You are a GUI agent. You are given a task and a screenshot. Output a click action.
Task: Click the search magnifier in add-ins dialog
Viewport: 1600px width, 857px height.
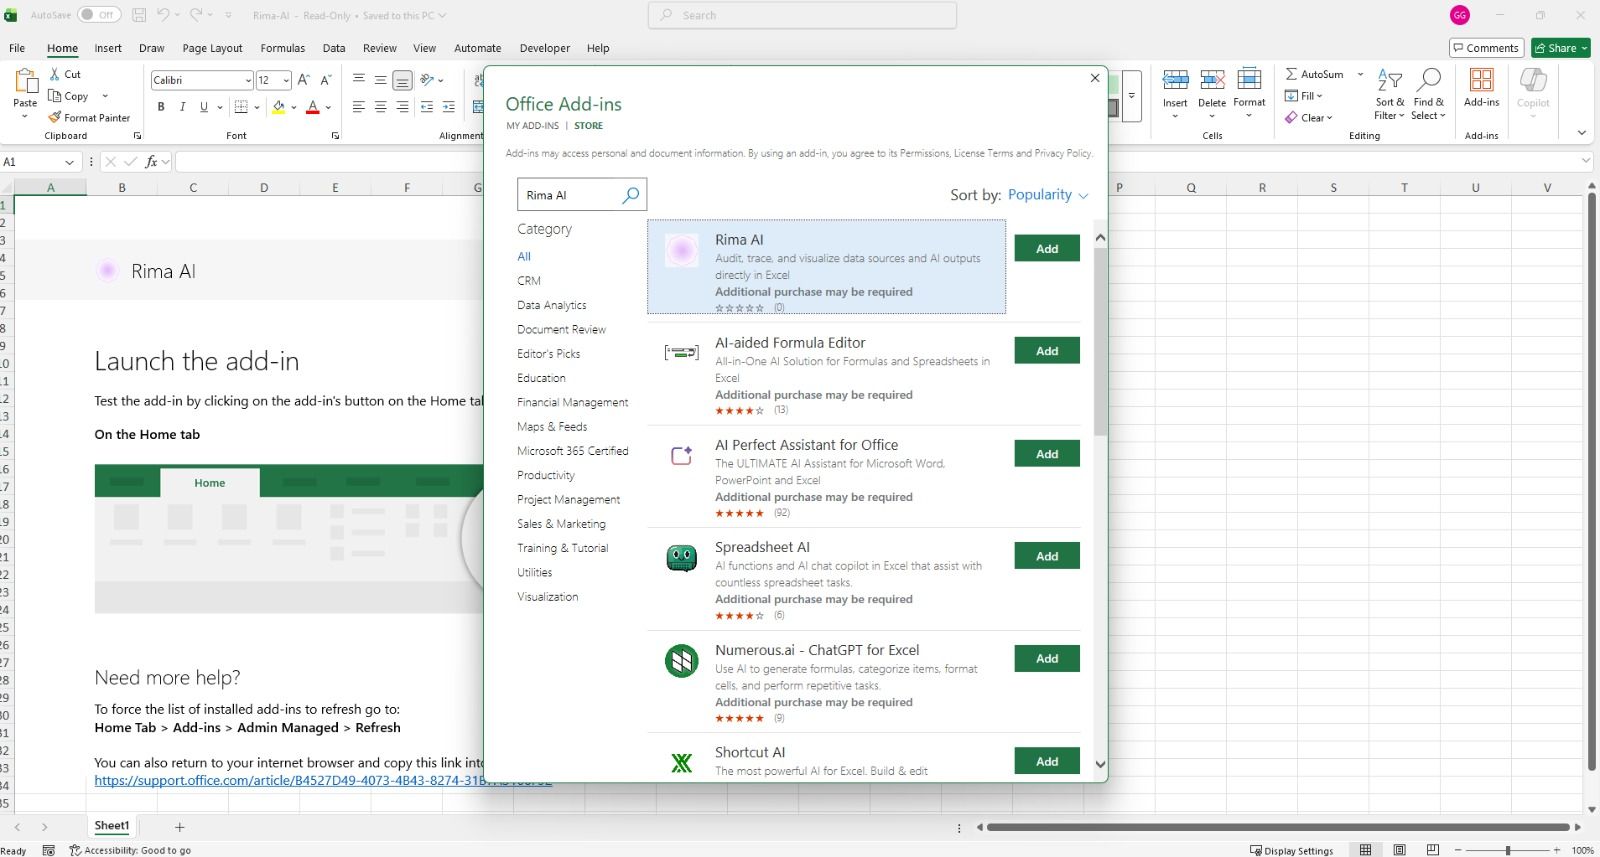pos(631,195)
